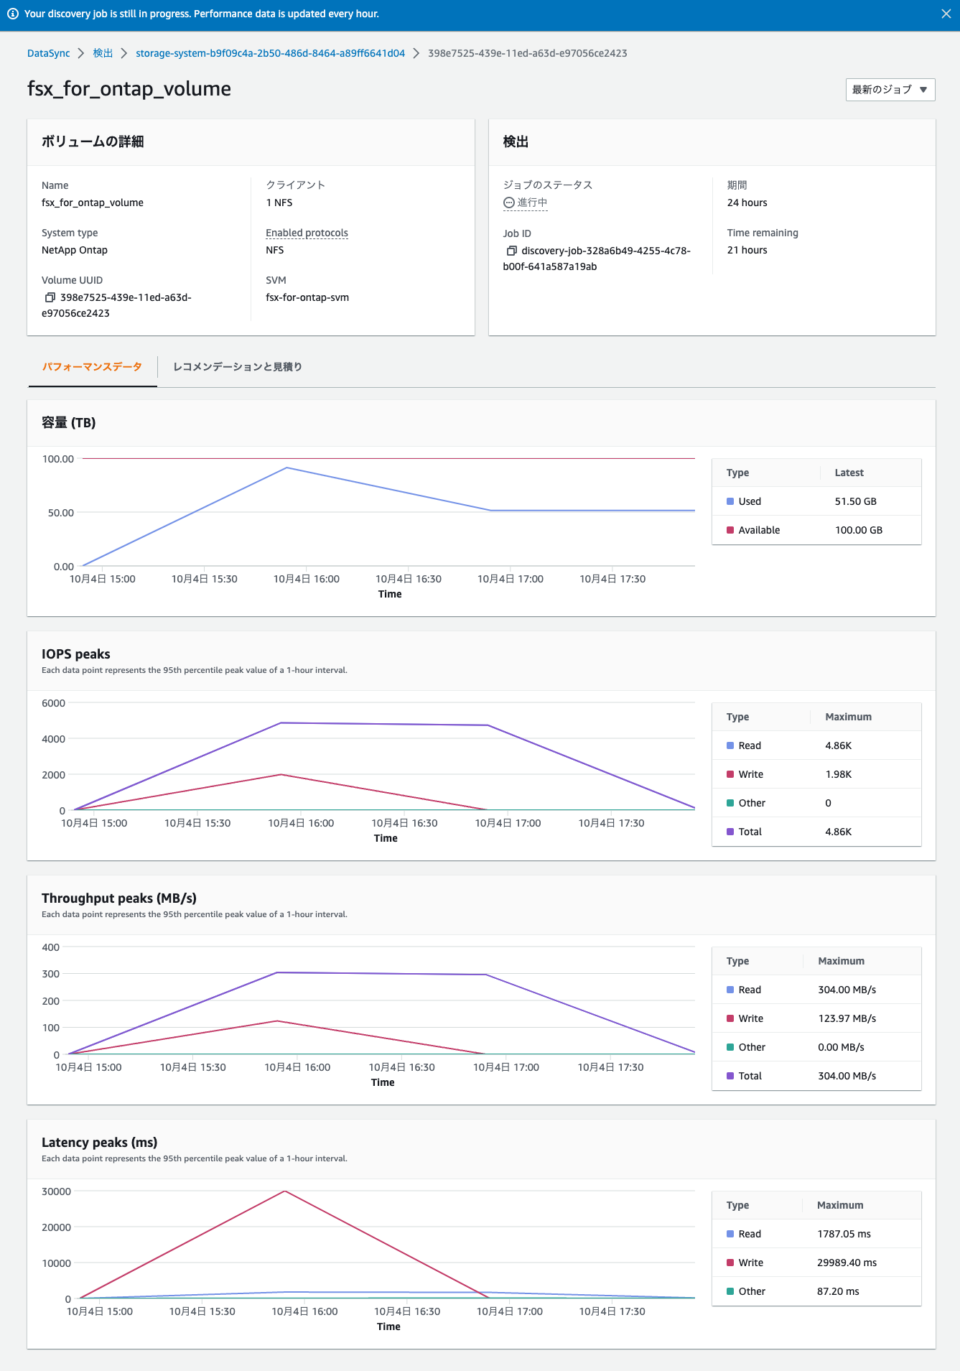The height and width of the screenshot is (1371, 960).
Task: Open the 最新のジョブ dropdown
Action: click(888, 89)
